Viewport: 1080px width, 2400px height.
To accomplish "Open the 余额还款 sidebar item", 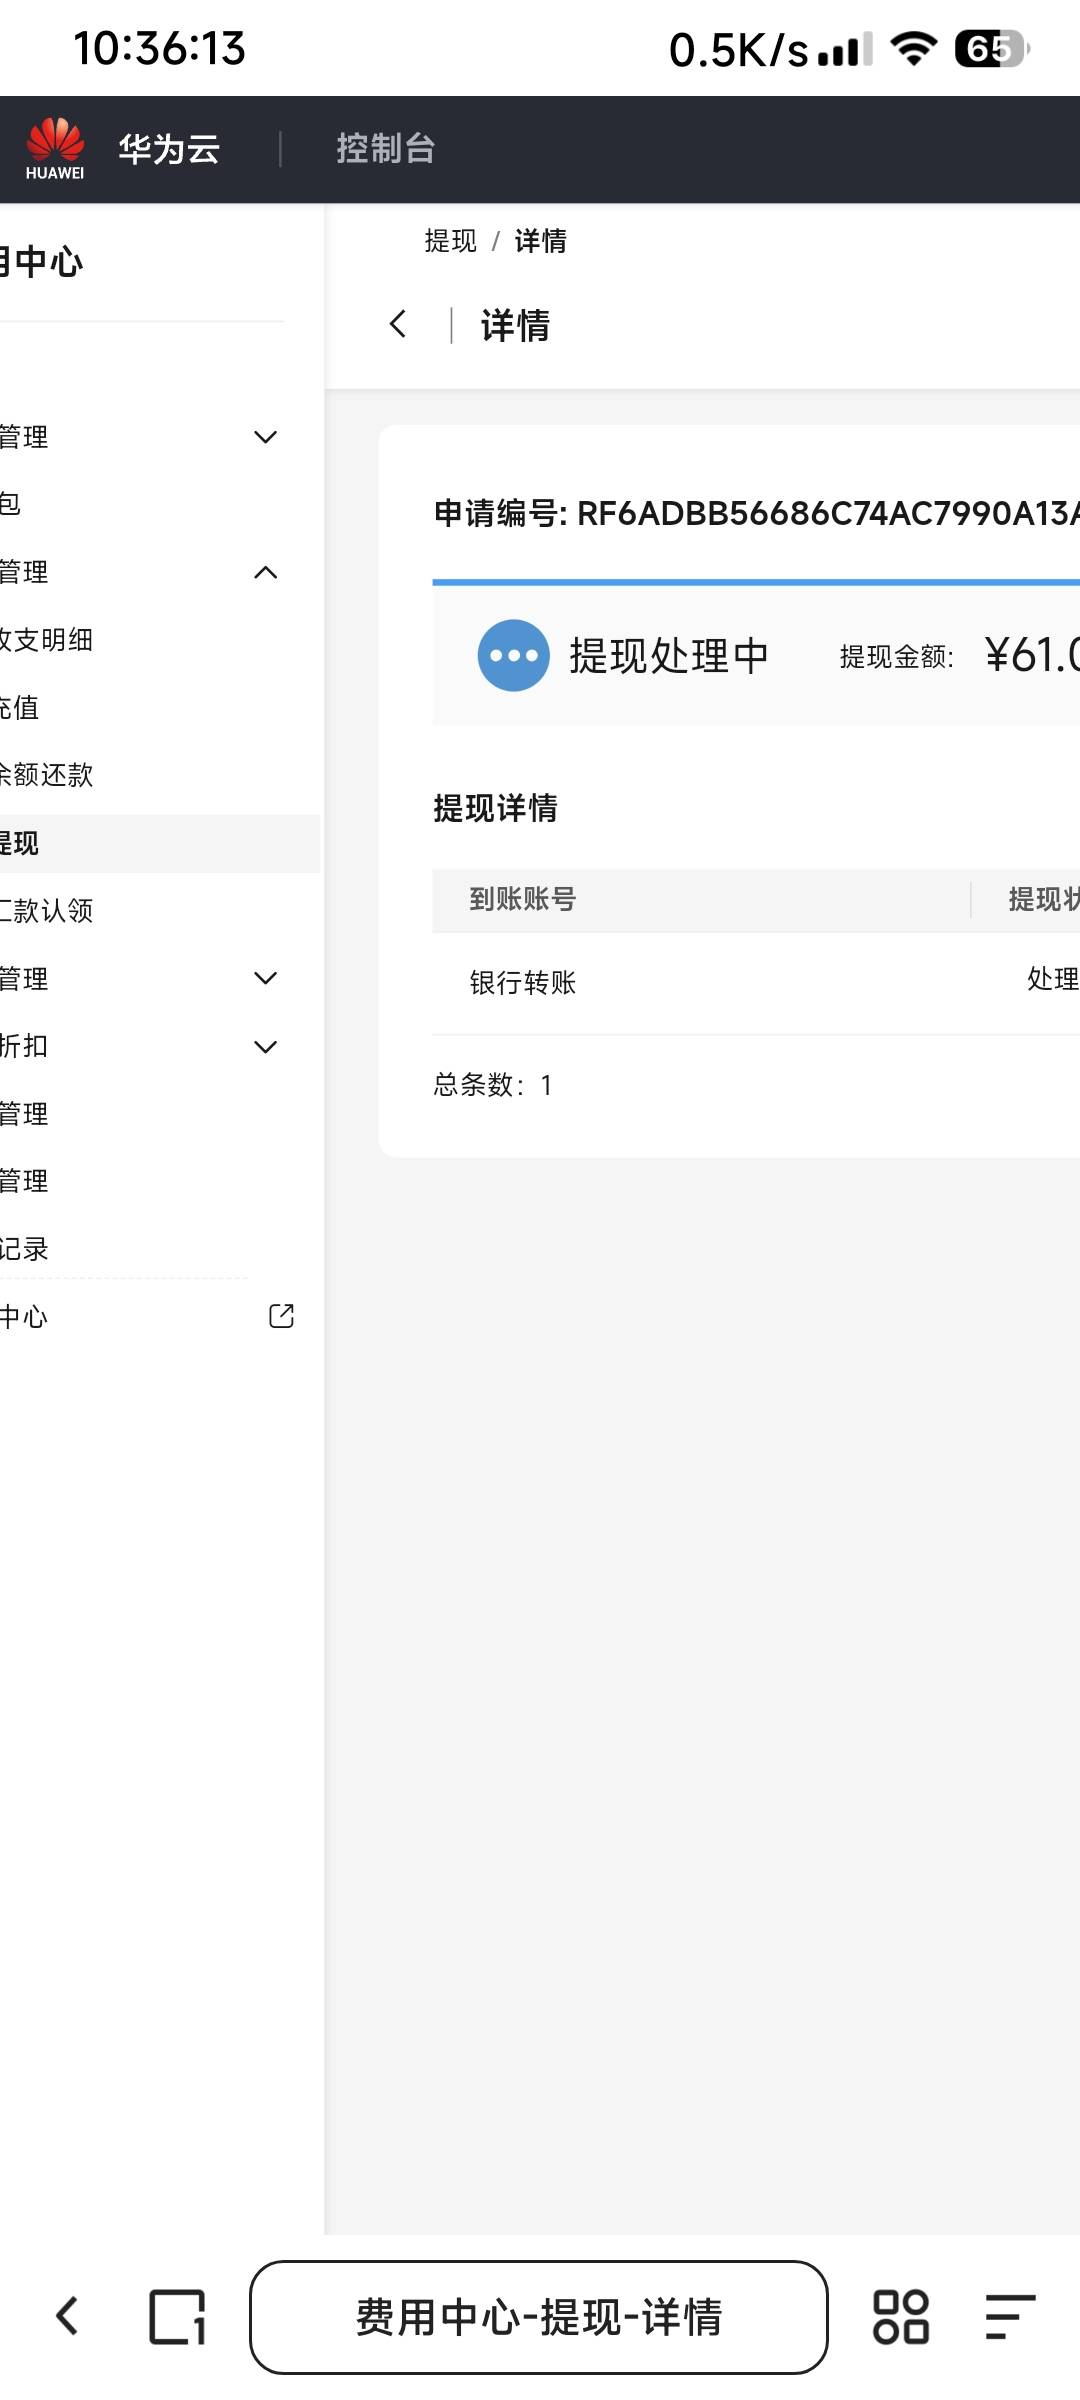I will coord(46,775).
